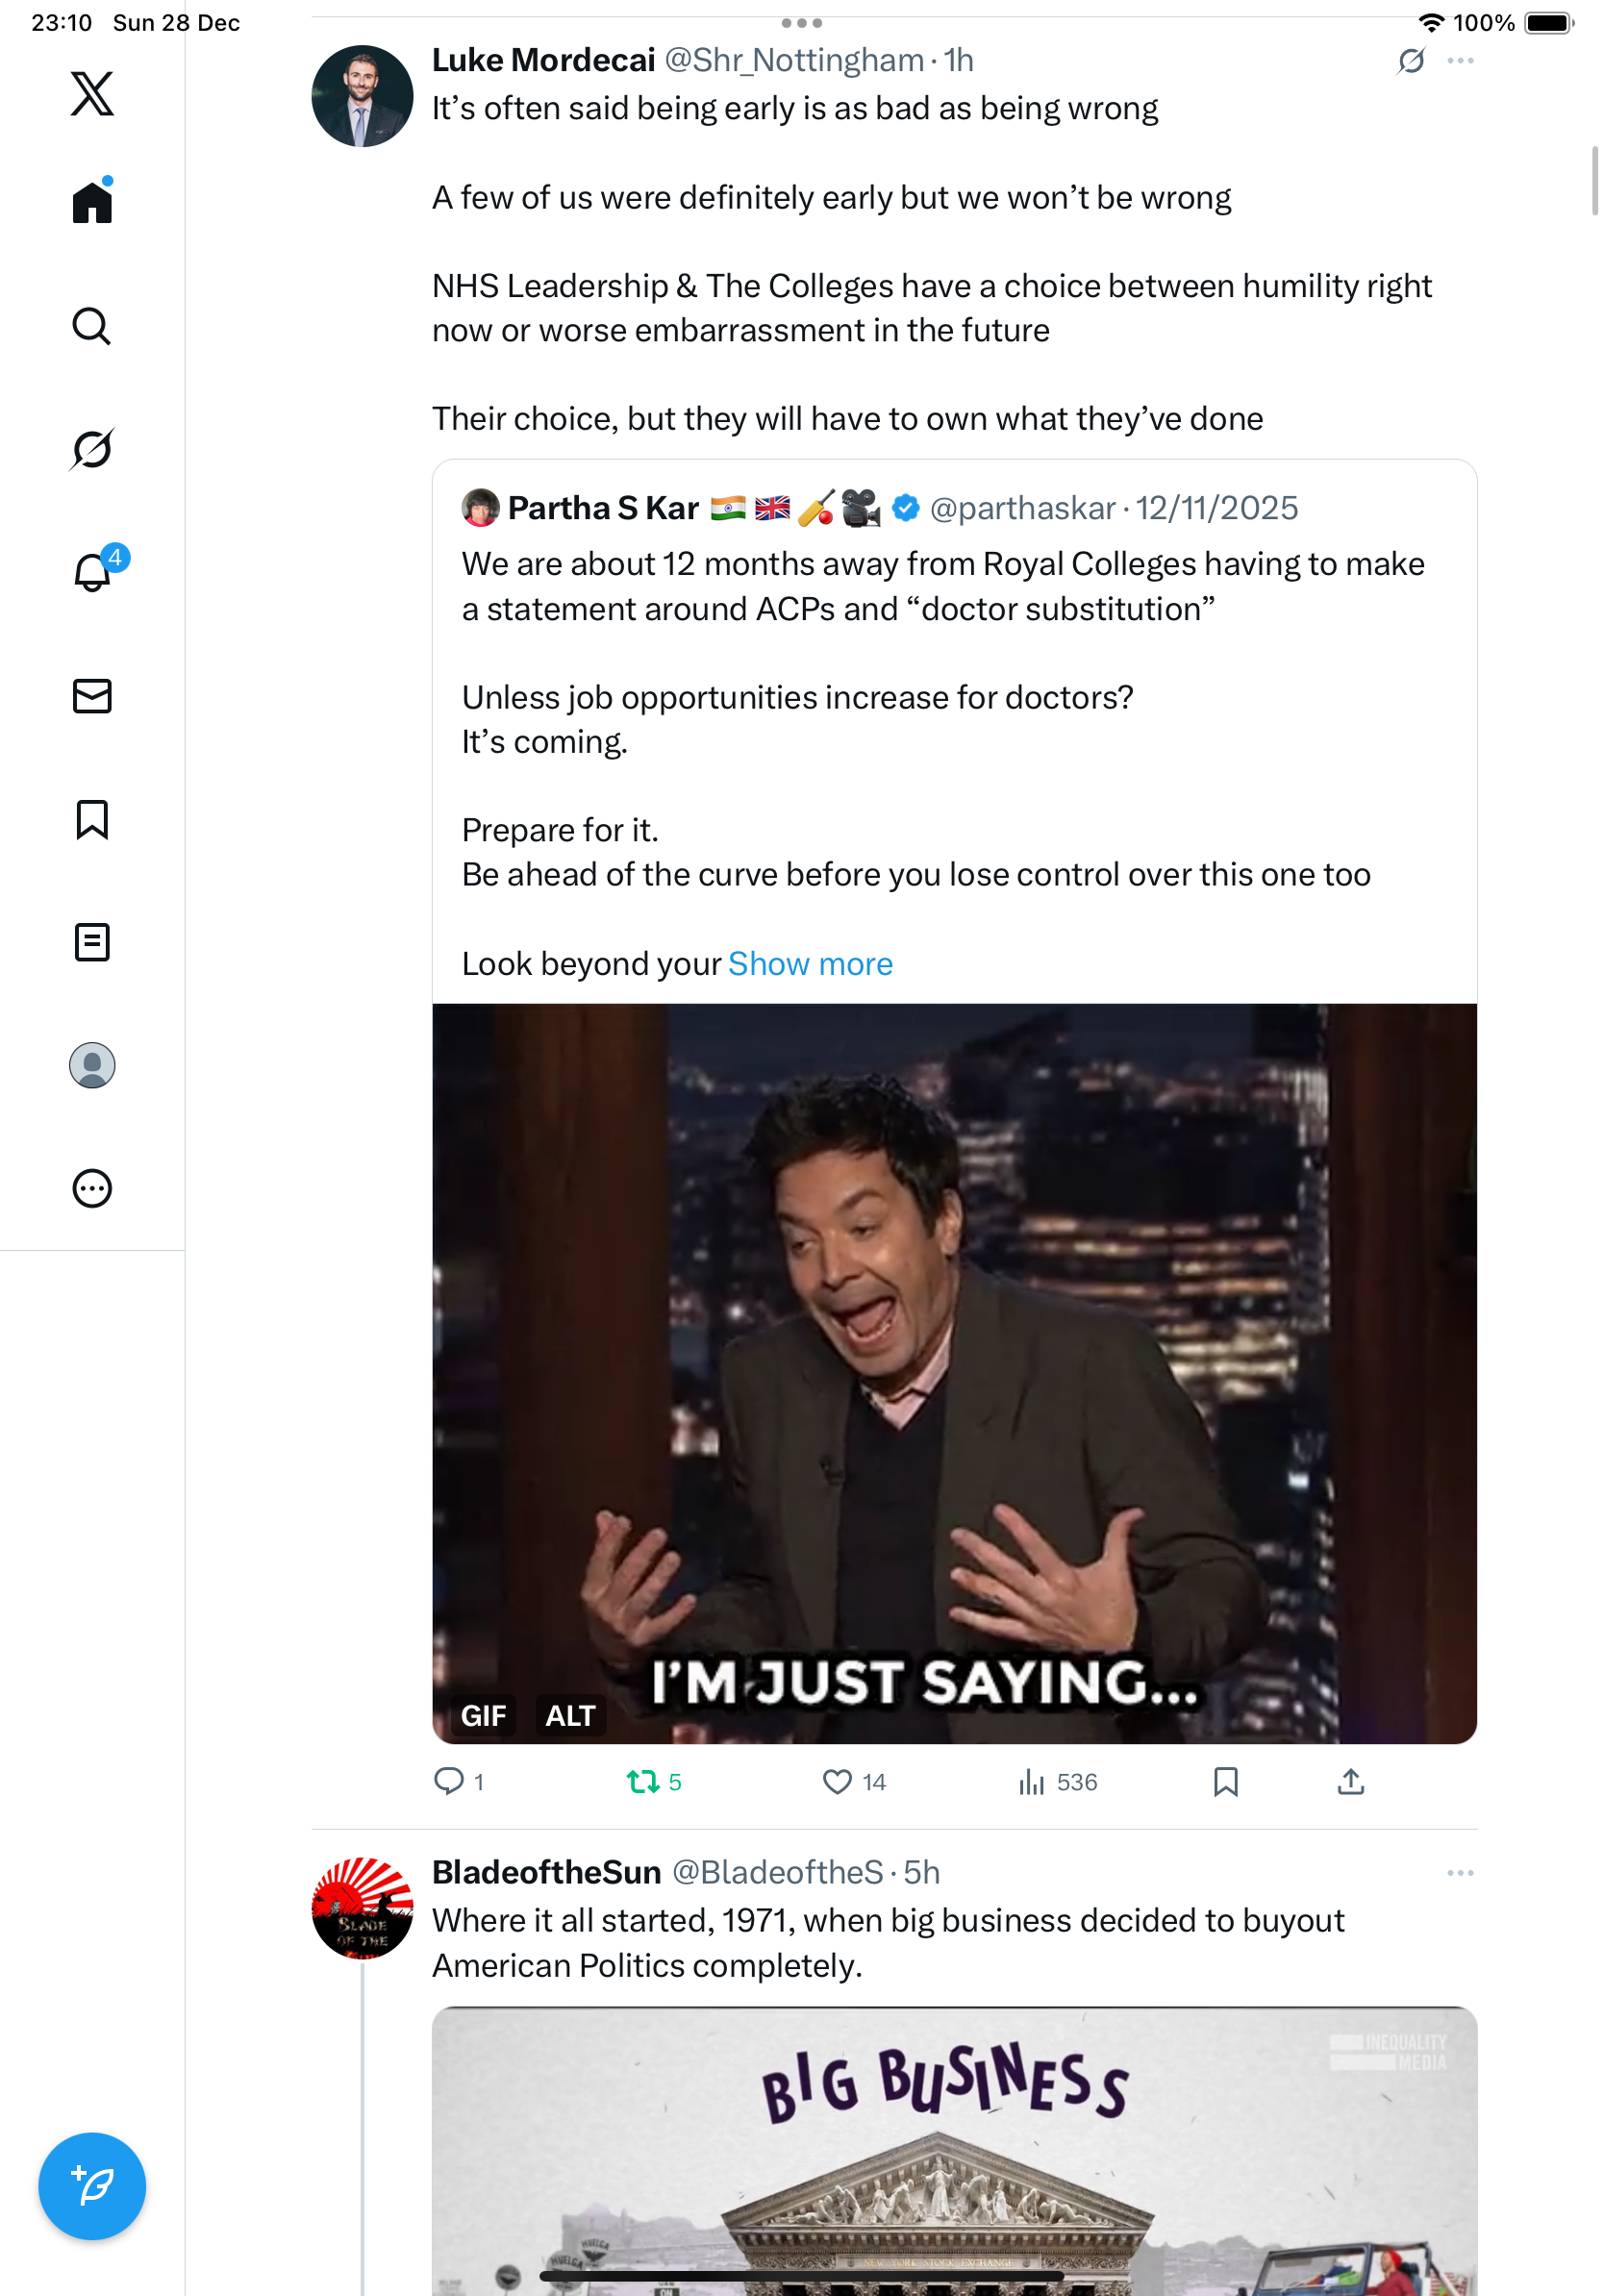Expand the sidebar More circle menu
The image size is (1604, 2296).
point(92,1188)
